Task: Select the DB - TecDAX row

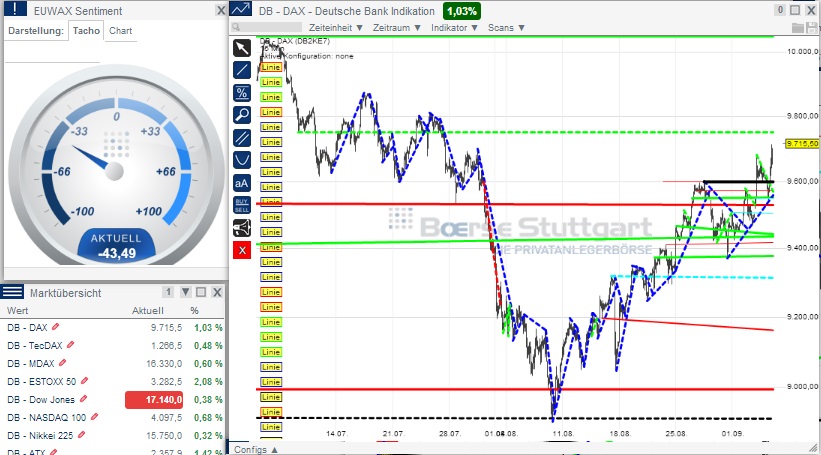Action: coord(113,346)
